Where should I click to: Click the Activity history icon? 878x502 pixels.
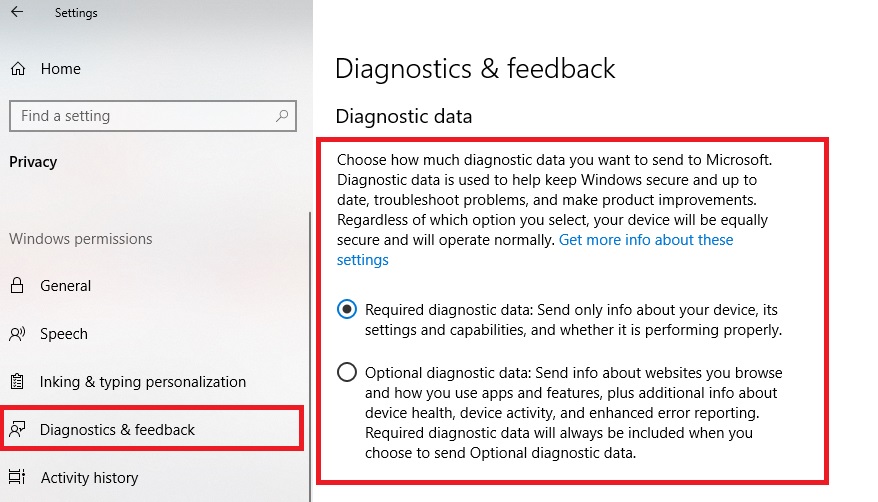click(17, 478)
